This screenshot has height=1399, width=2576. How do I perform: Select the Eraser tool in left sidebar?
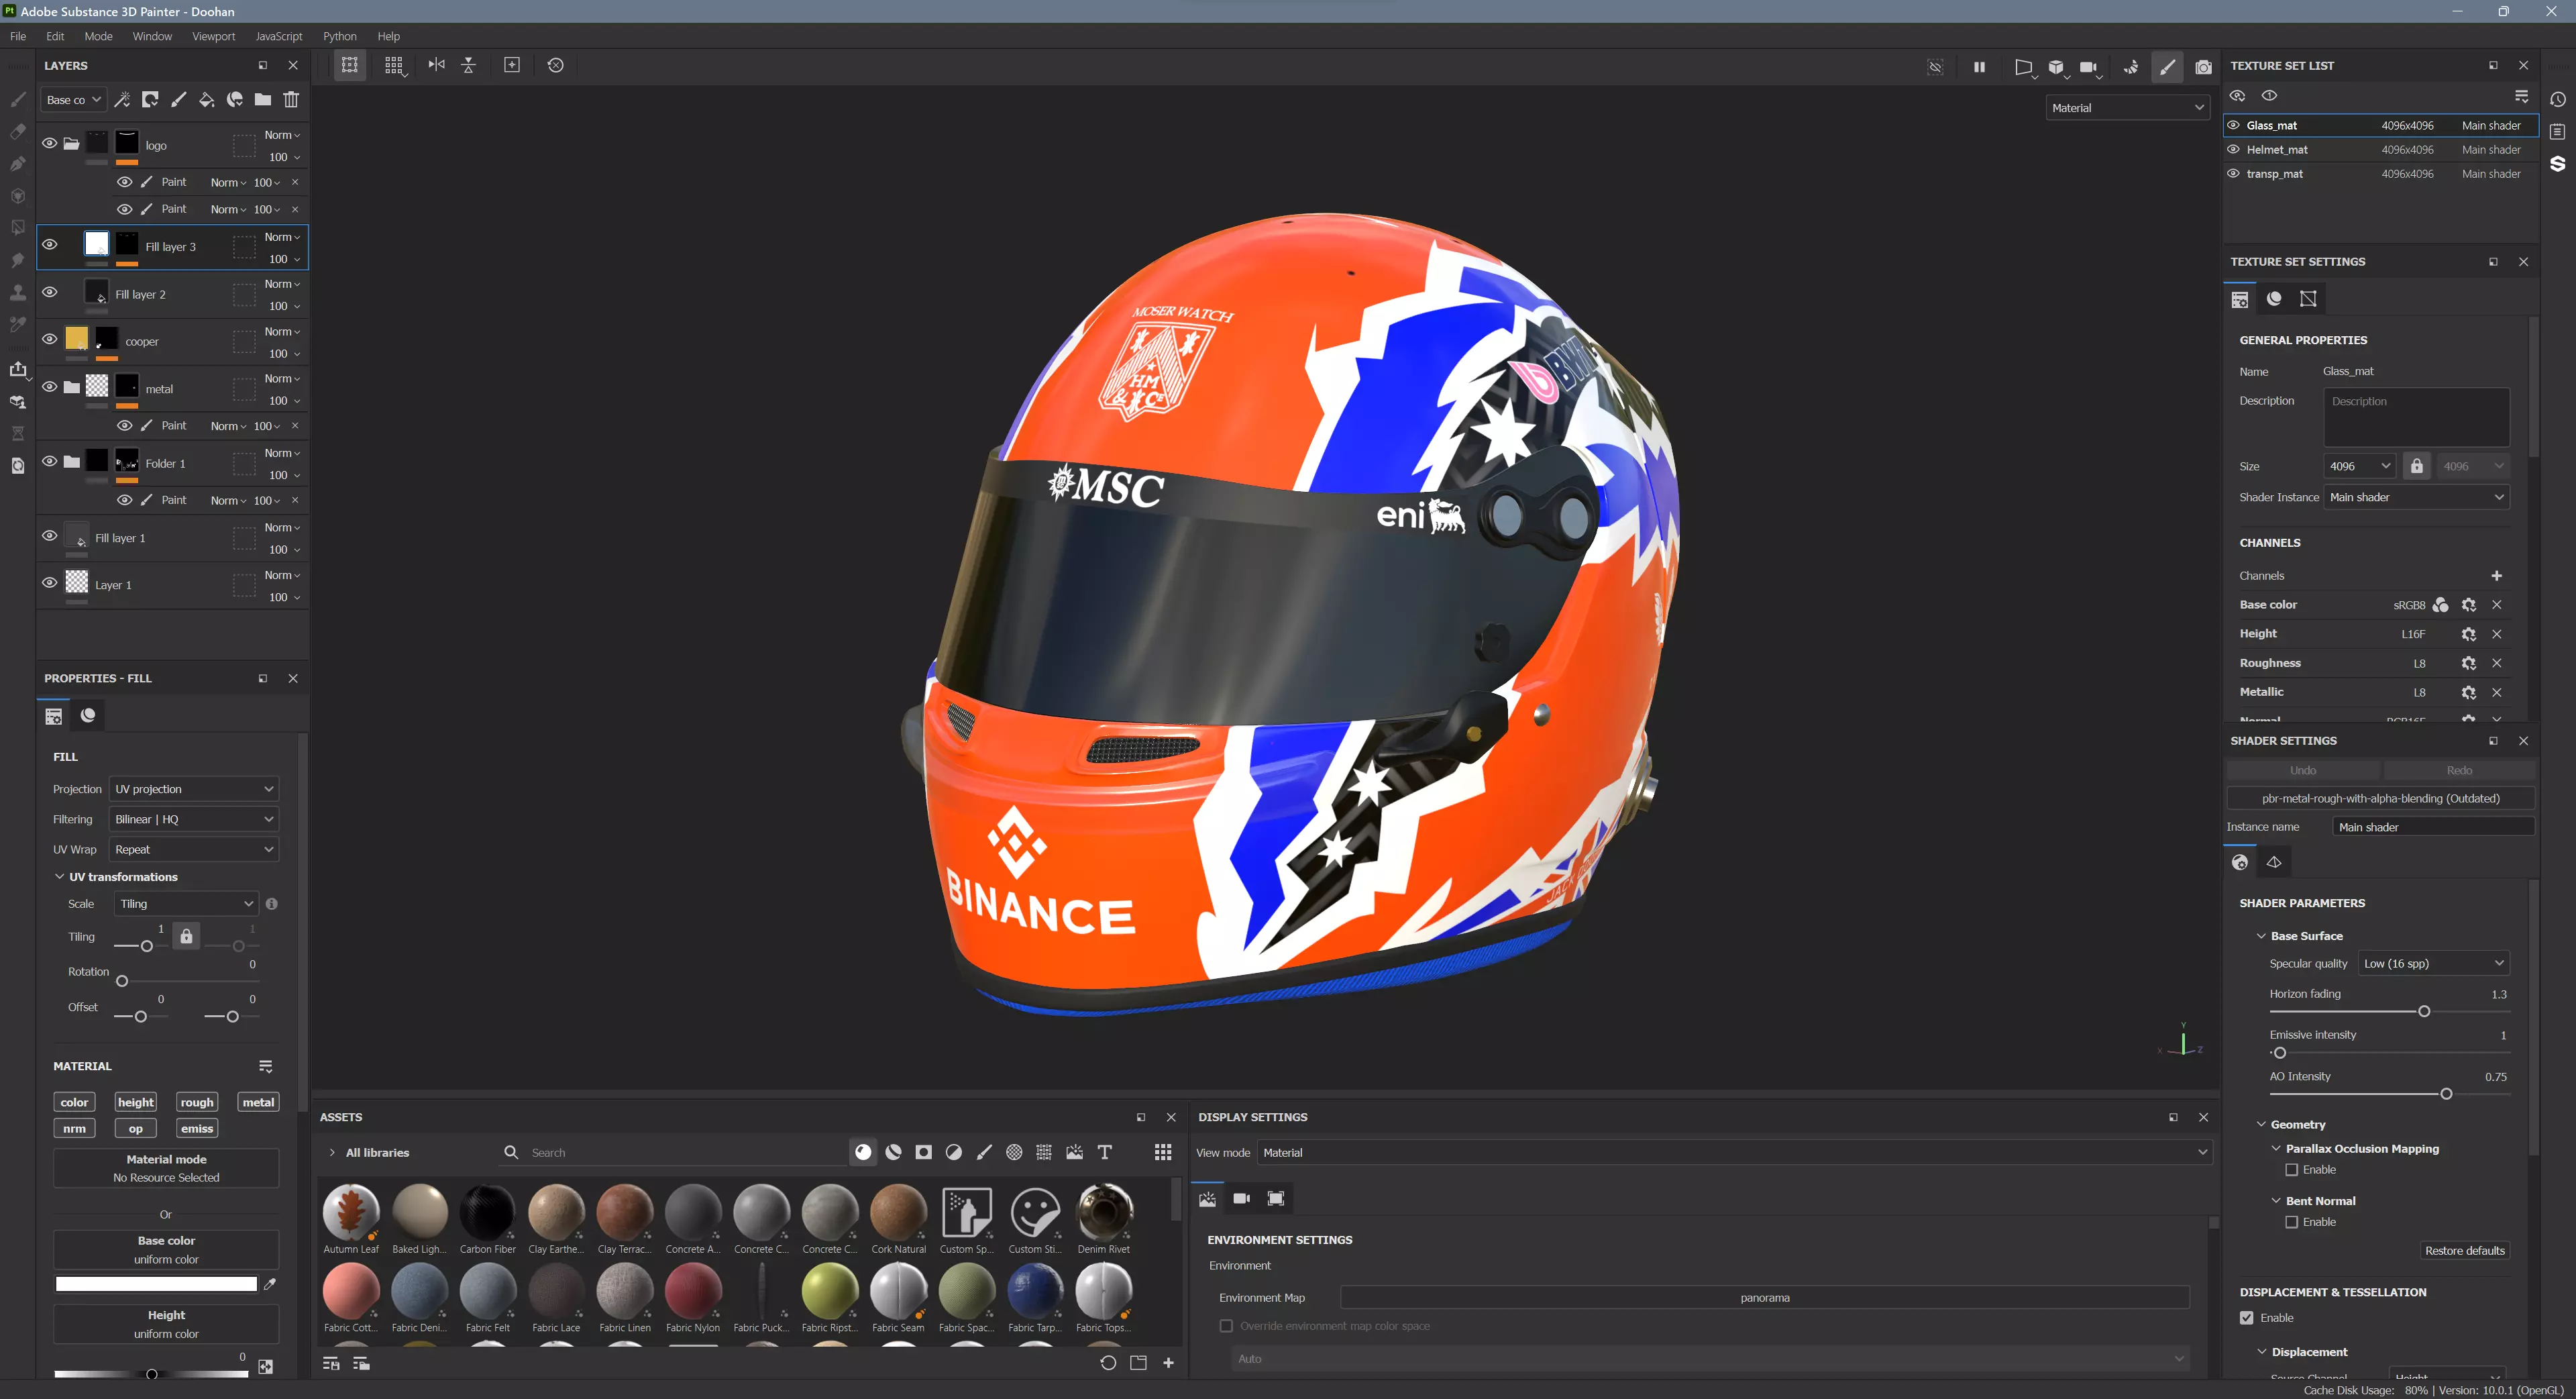tap(17, 131)
